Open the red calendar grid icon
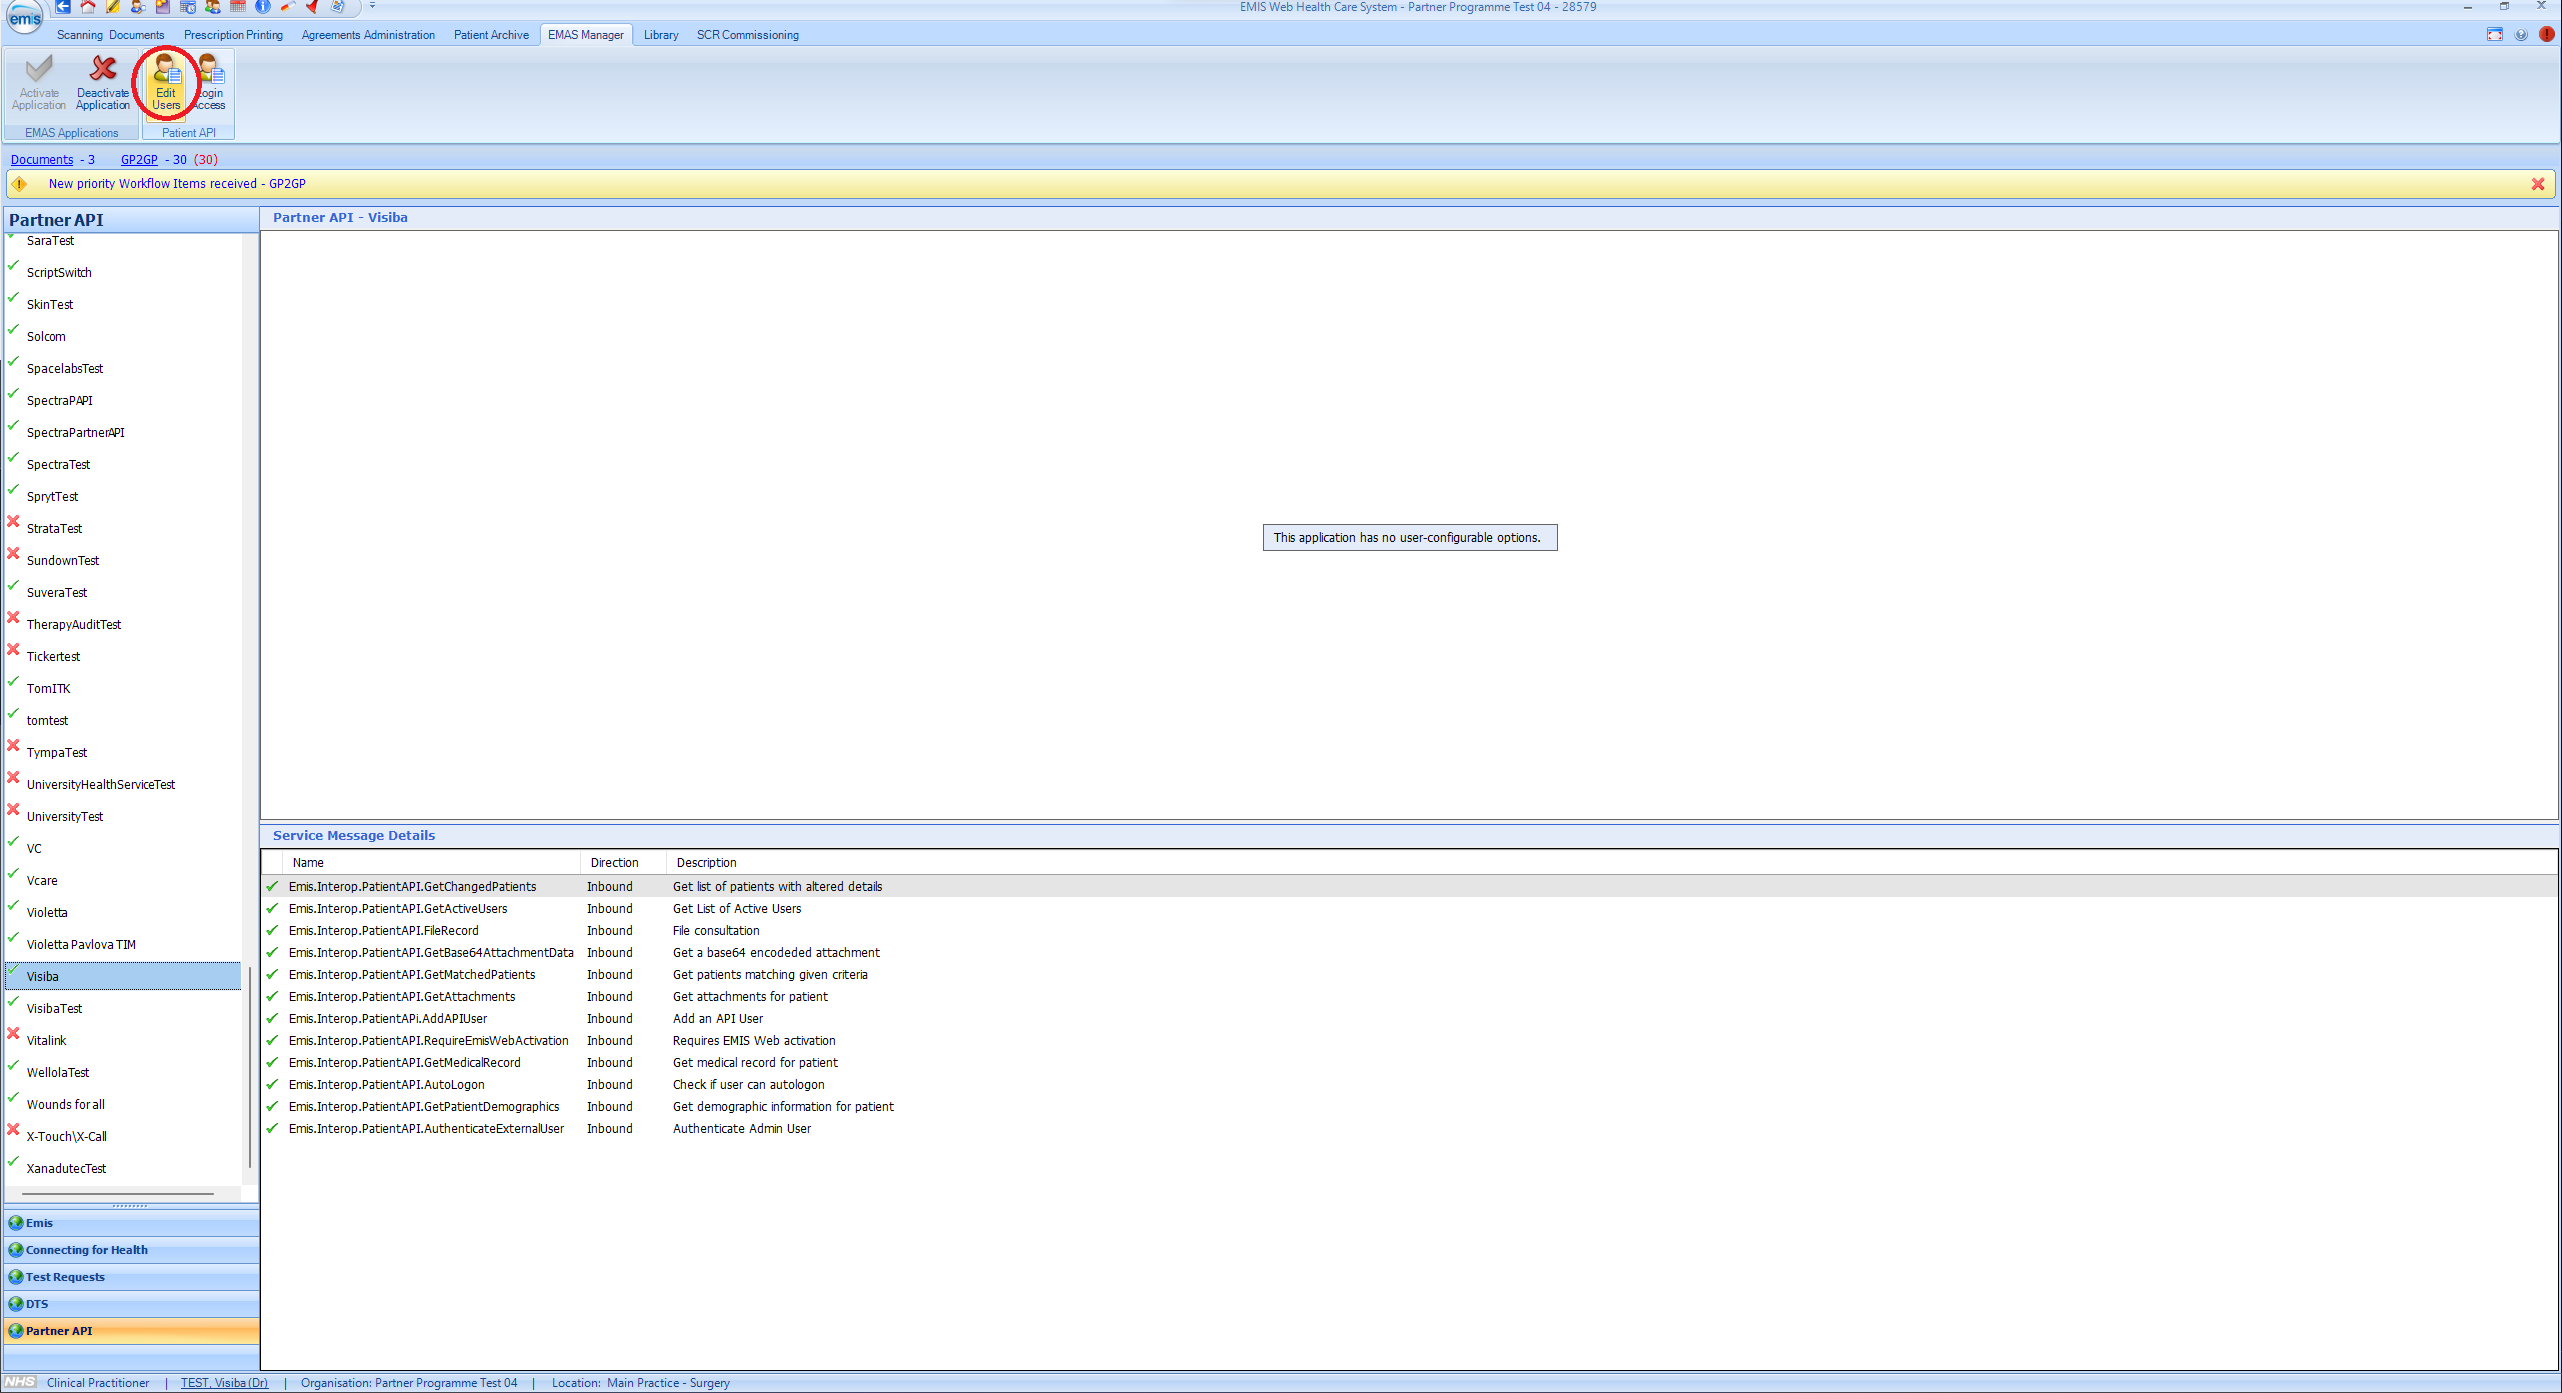Image resolution: width=2562 pixels, height=1393 pixels. 238,7
